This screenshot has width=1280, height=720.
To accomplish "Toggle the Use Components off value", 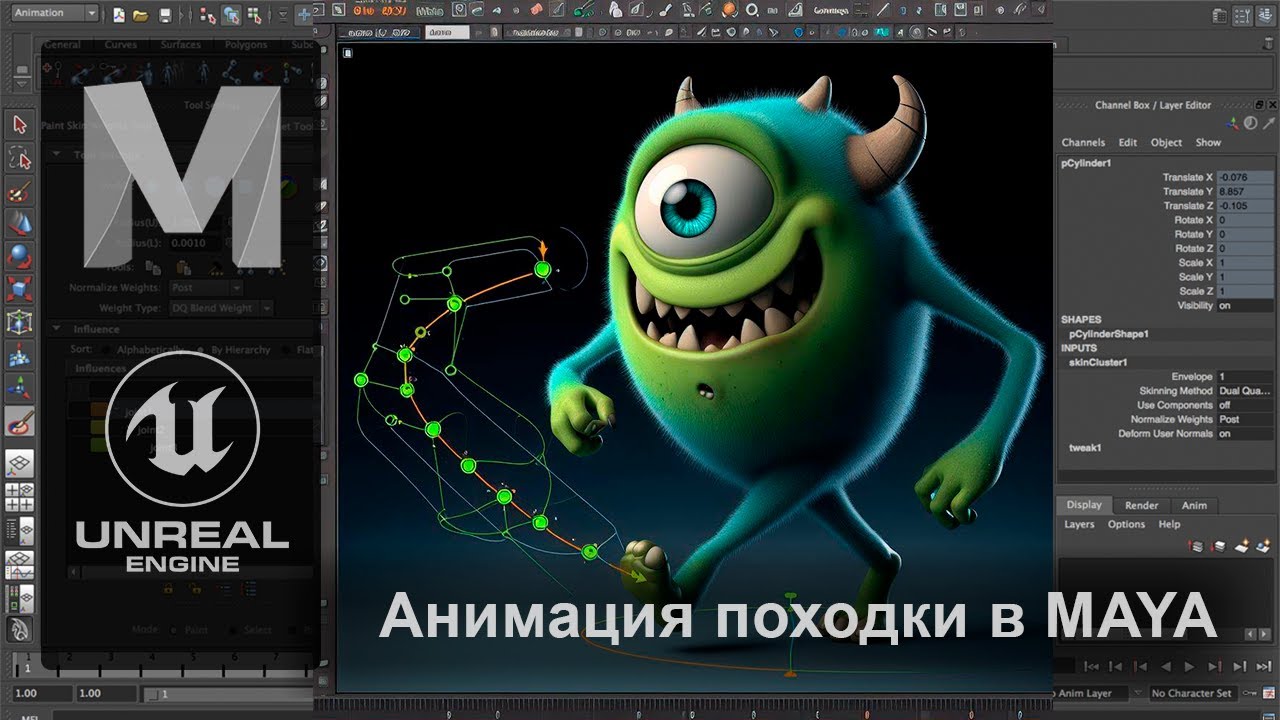I will [1245, 405].
